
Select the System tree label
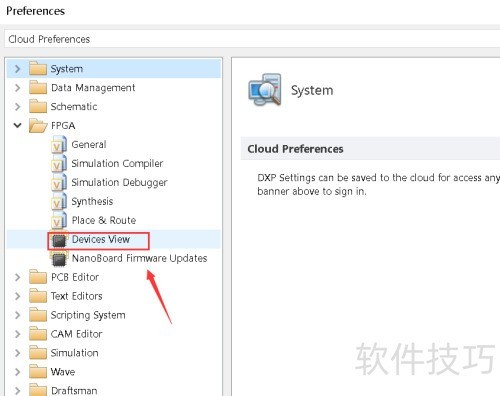coord(67,69)
